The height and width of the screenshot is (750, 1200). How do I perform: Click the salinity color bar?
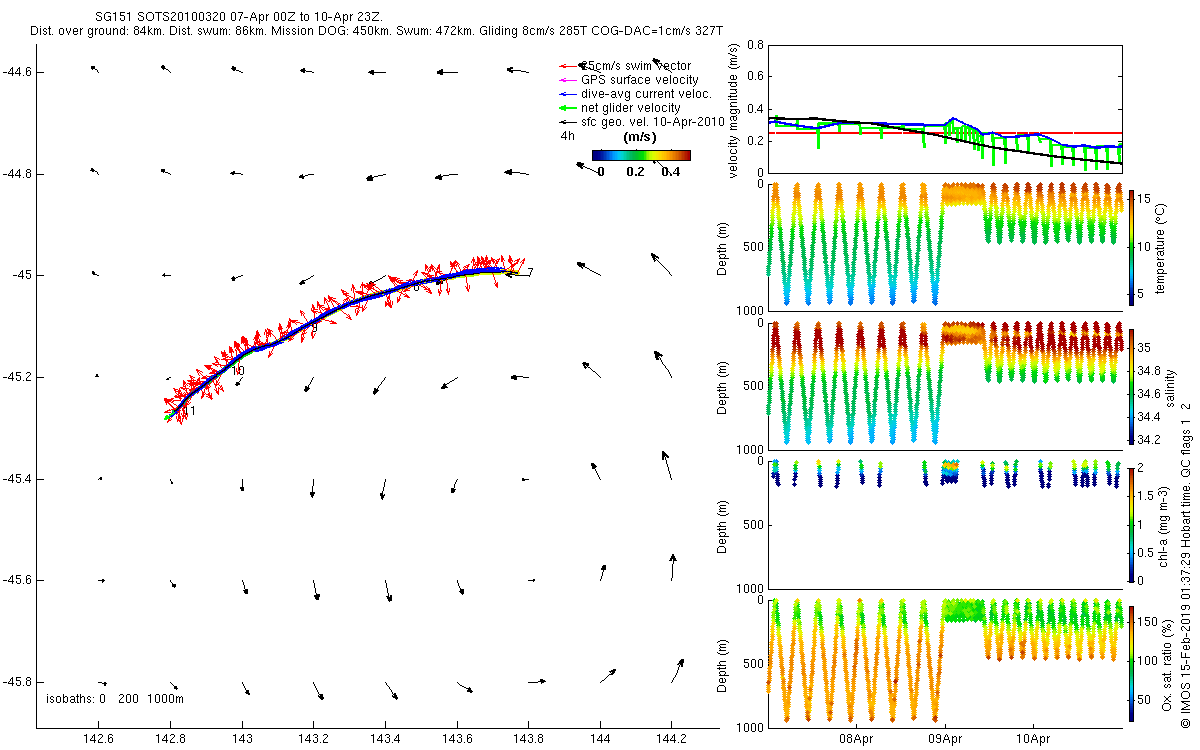[x=1133, y=385]
